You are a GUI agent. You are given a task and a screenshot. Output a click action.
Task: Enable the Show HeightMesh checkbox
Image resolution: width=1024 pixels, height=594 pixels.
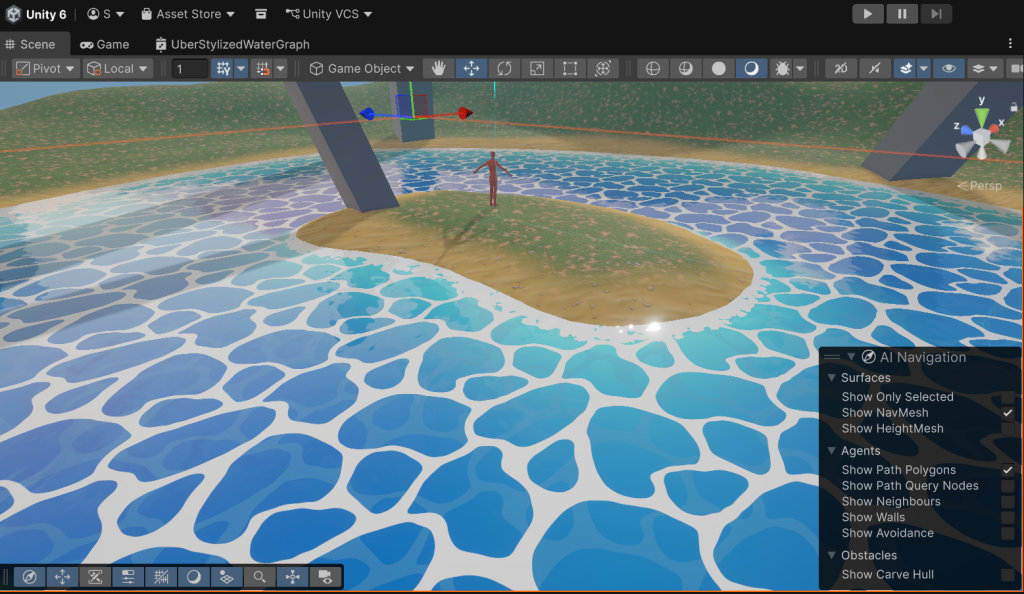pyautogui.click(x=1007, y=429)
